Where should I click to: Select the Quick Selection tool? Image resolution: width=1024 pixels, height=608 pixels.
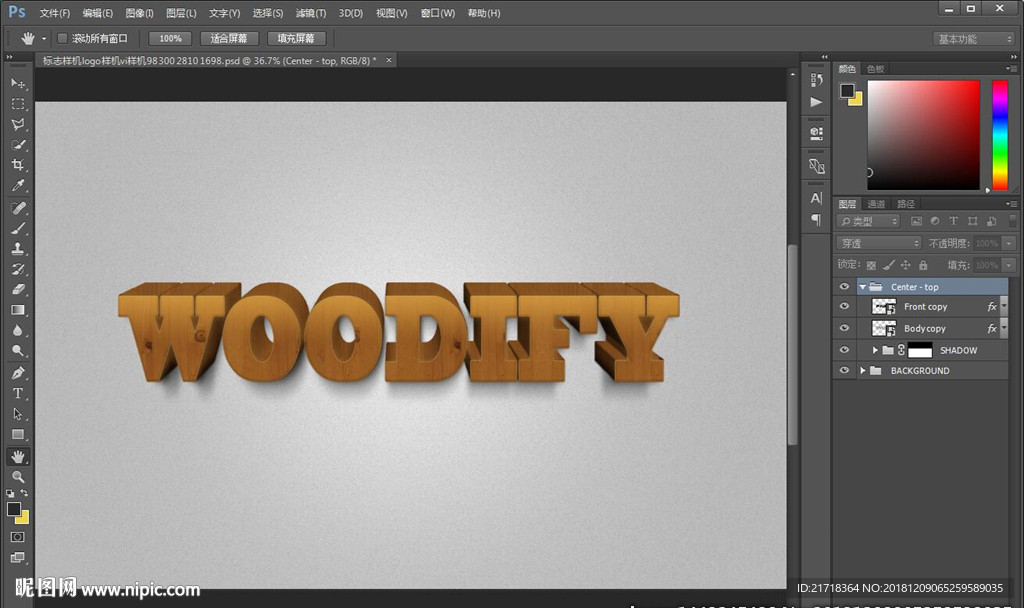[18, 144]
